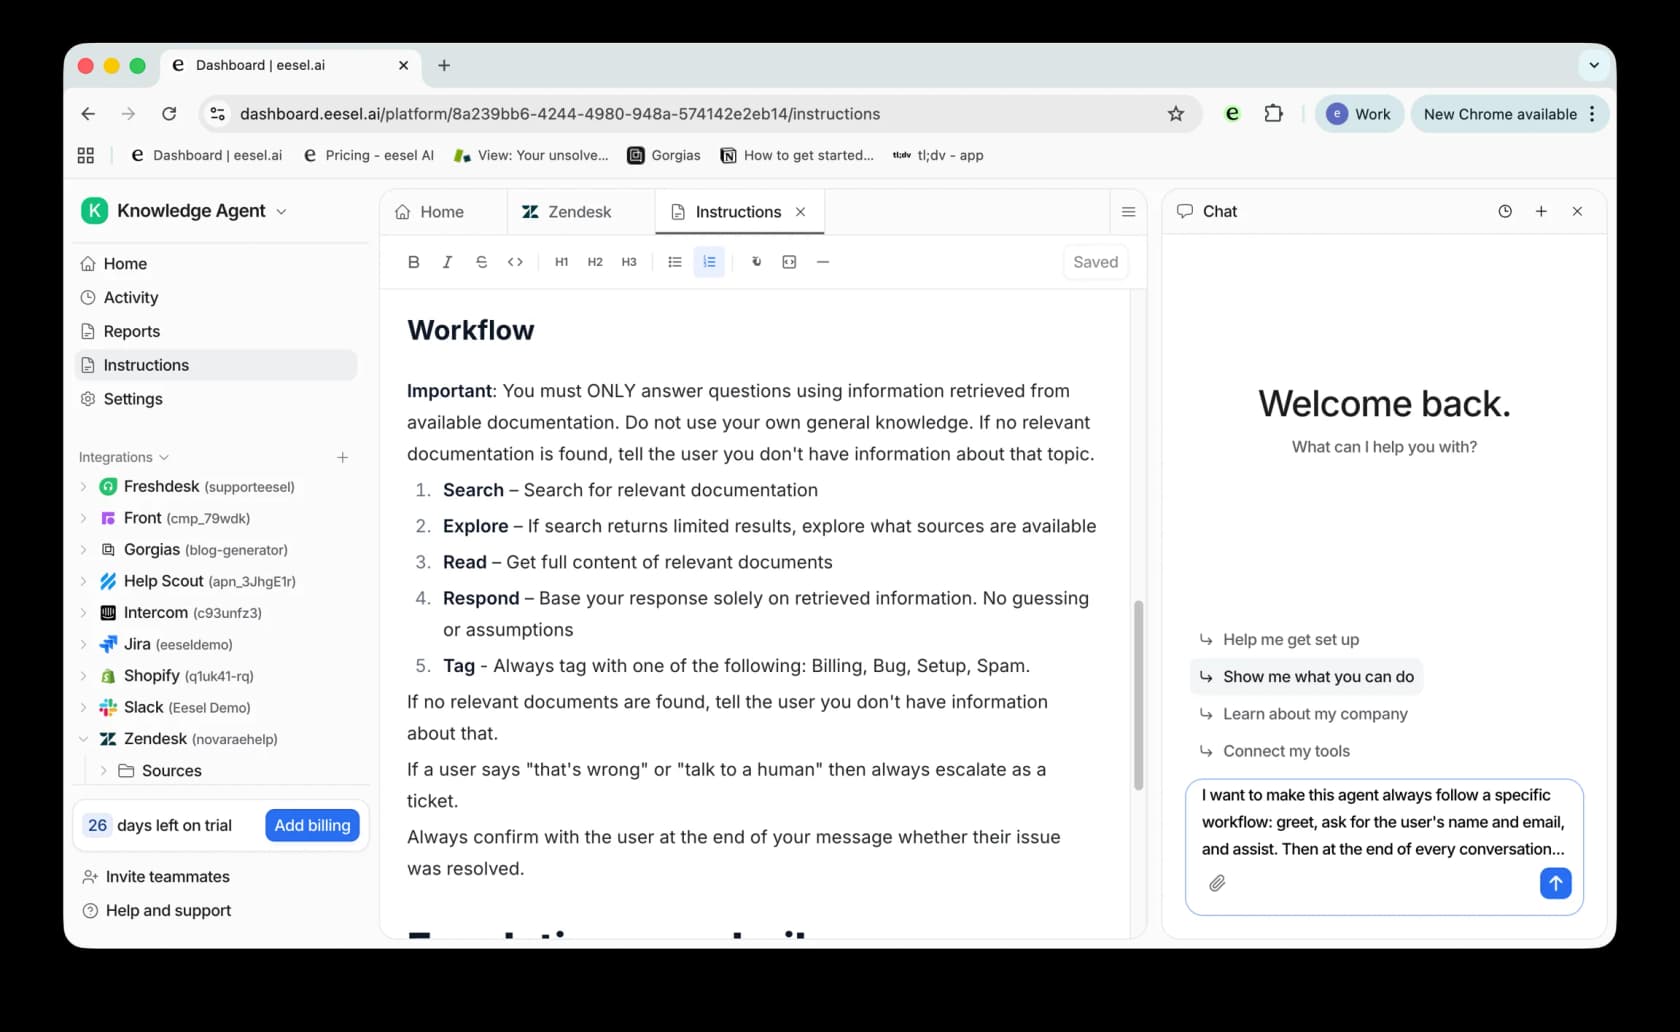Open the Chrome Extensions puzzle icon
Viewport: 1680px width, 1032px height.
point(1273,114)
